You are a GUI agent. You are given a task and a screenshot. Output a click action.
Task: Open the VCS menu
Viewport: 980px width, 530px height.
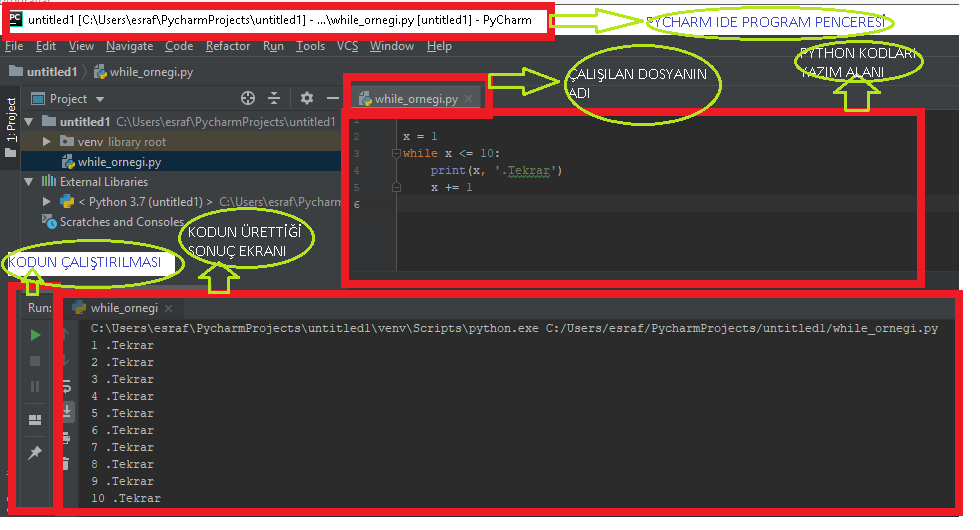pyautogui.click(x=348, y=46)
